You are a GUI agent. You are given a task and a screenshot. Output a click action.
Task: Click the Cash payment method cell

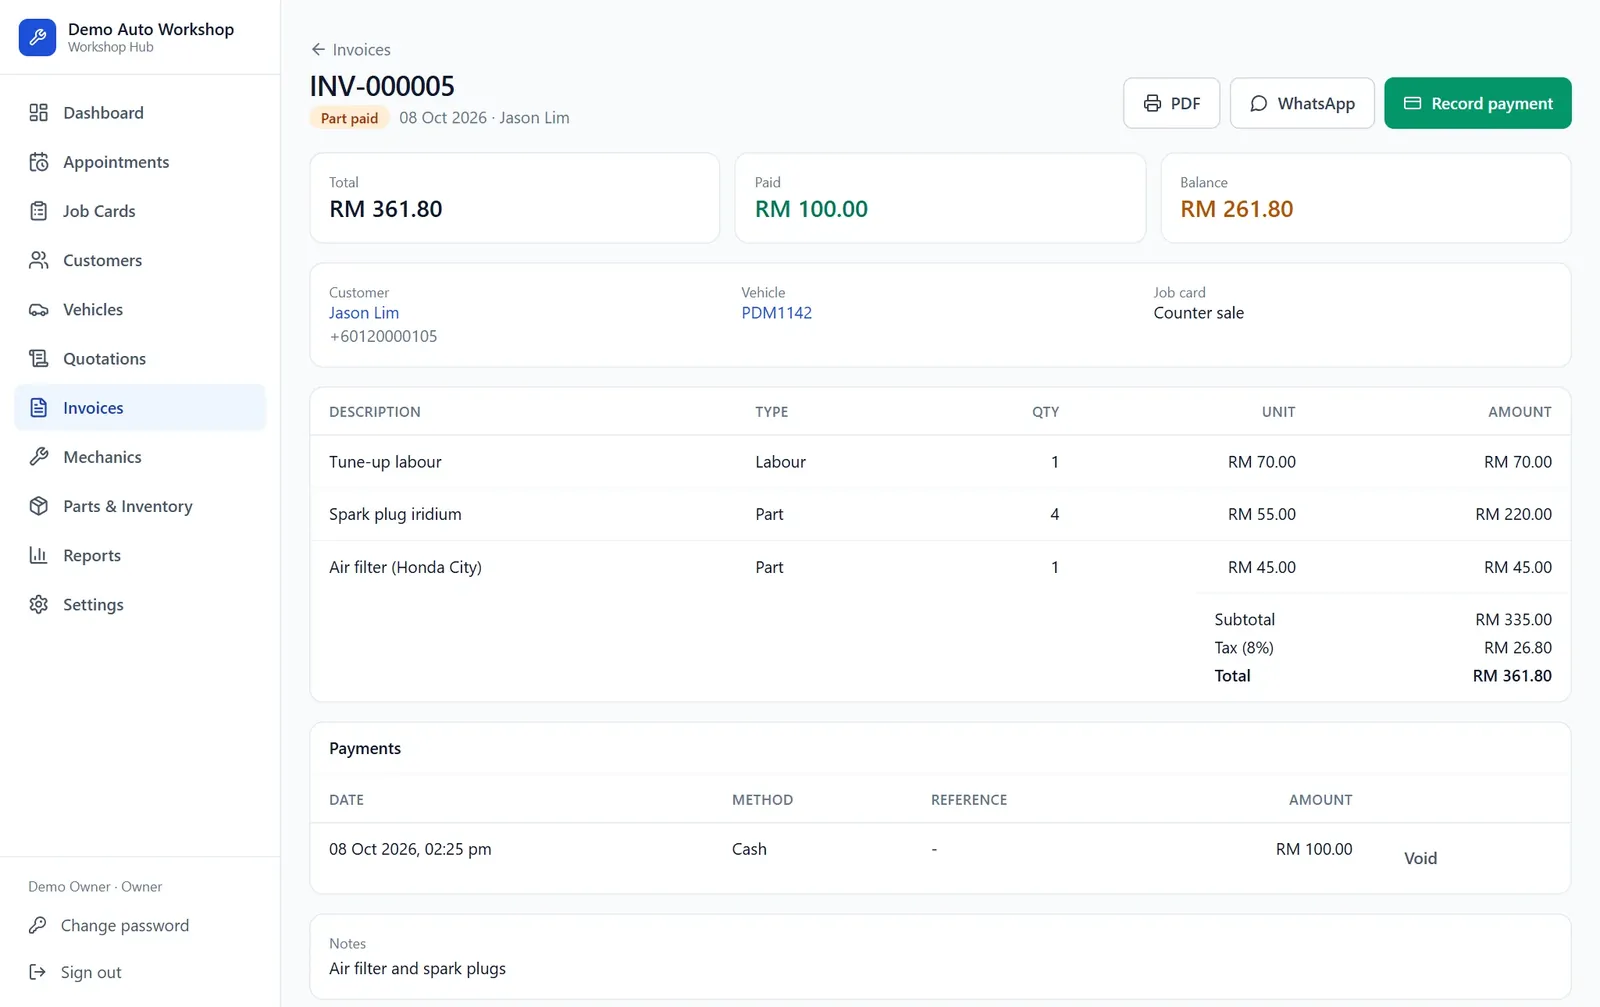coord(749,849)
